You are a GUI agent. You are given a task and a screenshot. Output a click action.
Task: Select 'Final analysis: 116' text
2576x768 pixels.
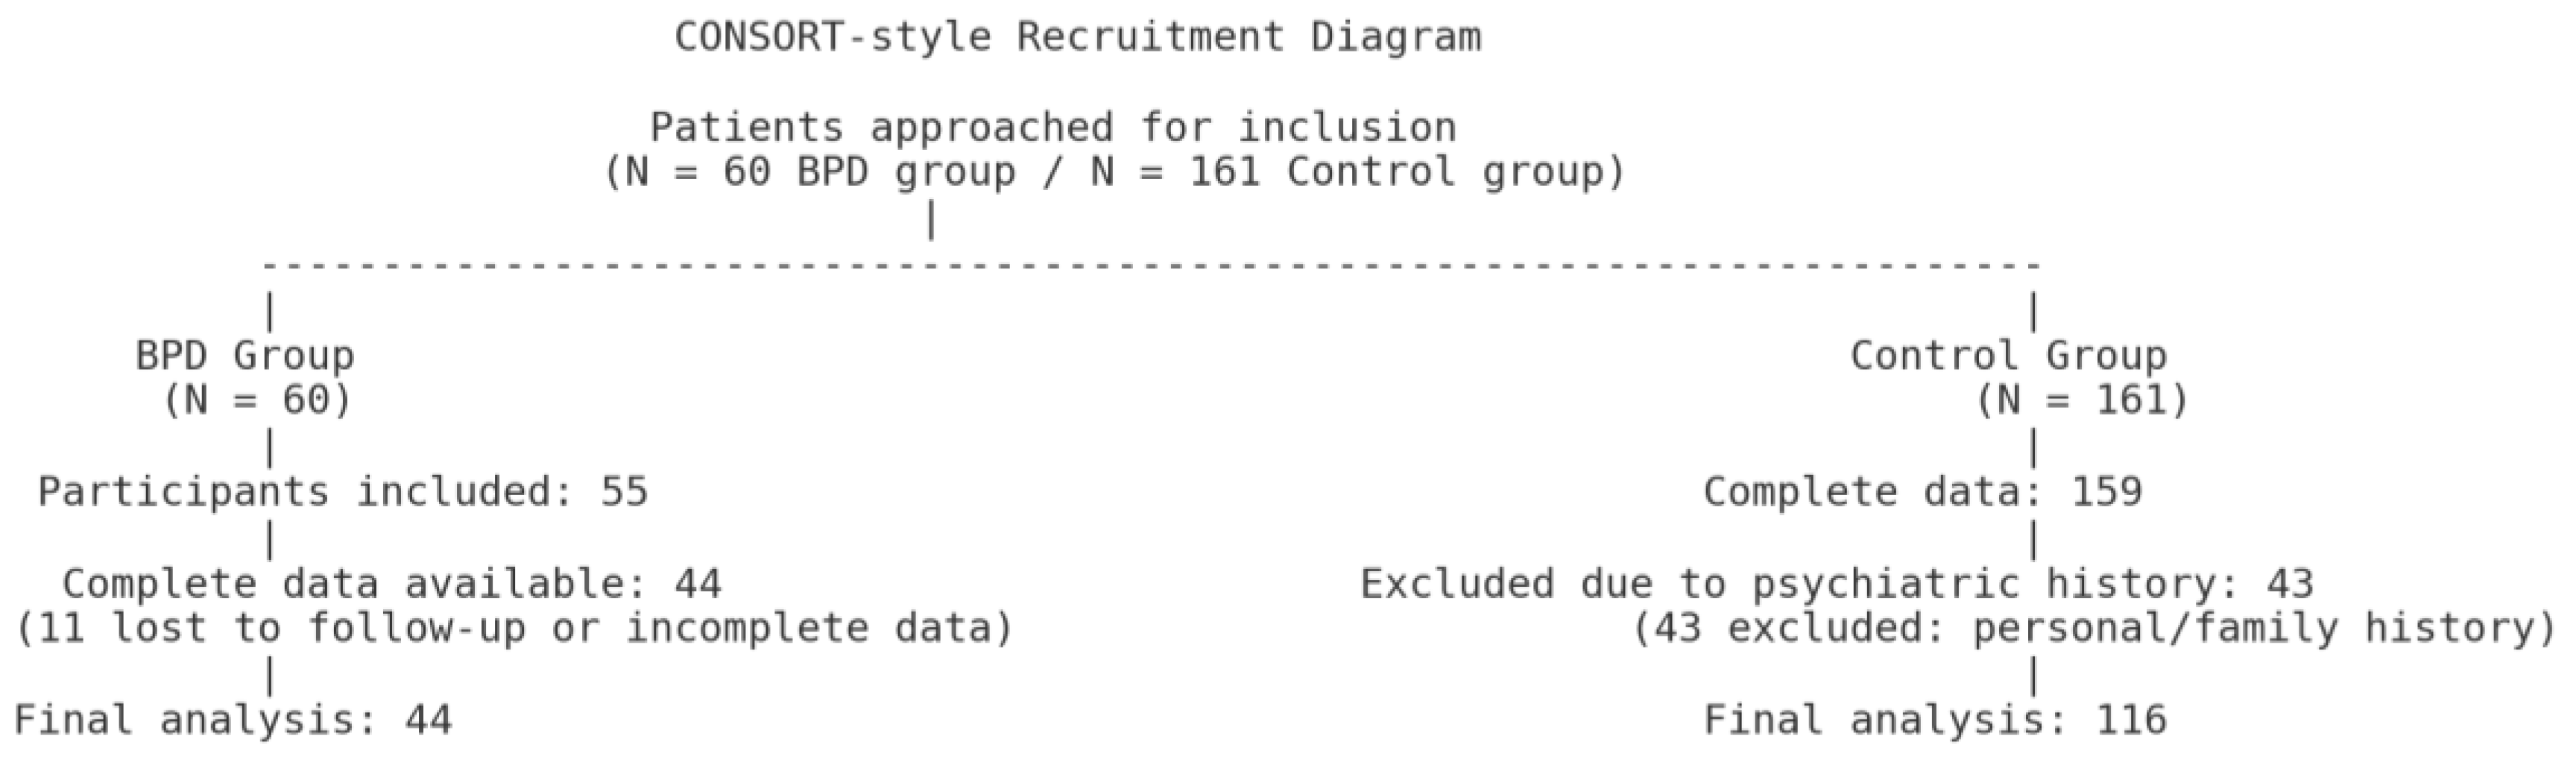(1935, 720)
